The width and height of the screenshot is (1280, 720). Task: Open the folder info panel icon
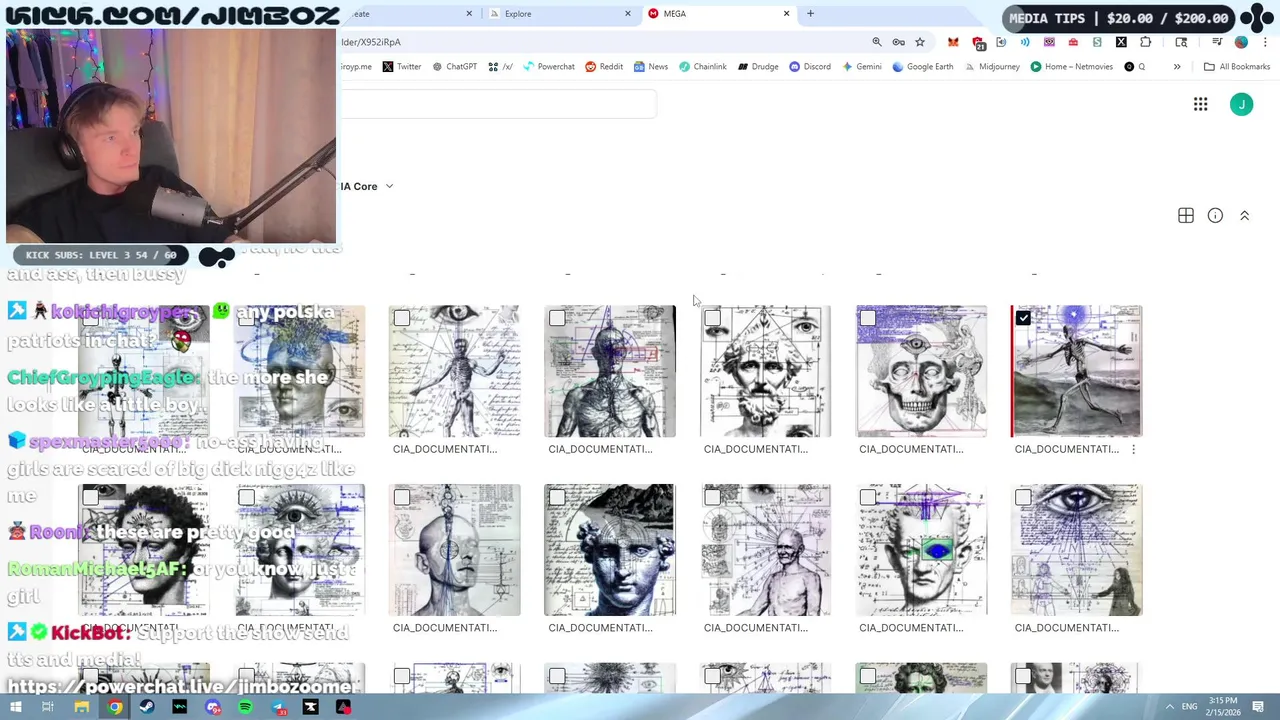click(x=1215, y=216)
